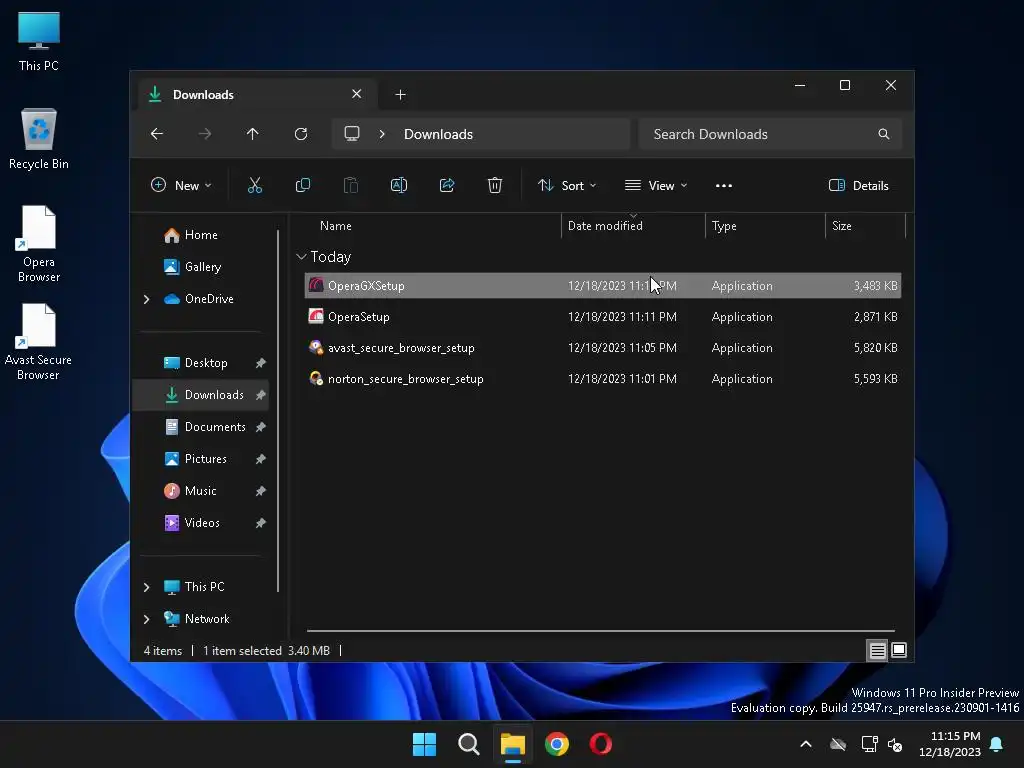Add a new tab
Screen dimensions: 1024x768
(x=400, y=95)
